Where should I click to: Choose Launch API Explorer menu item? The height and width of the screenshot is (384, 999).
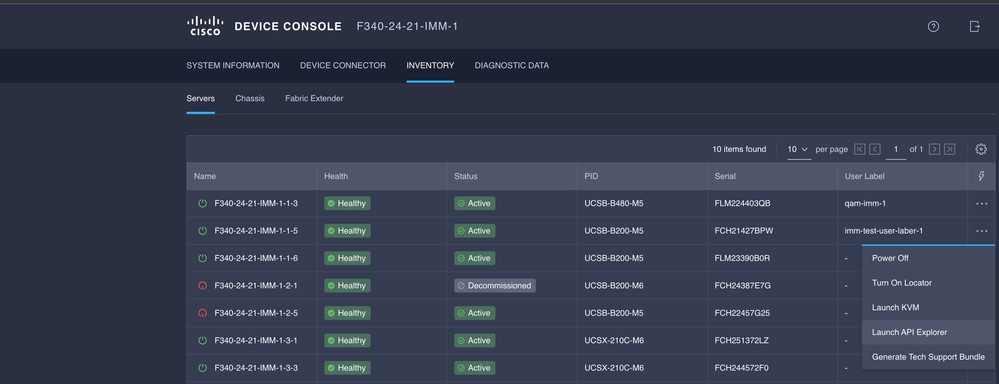pos(928,332)
